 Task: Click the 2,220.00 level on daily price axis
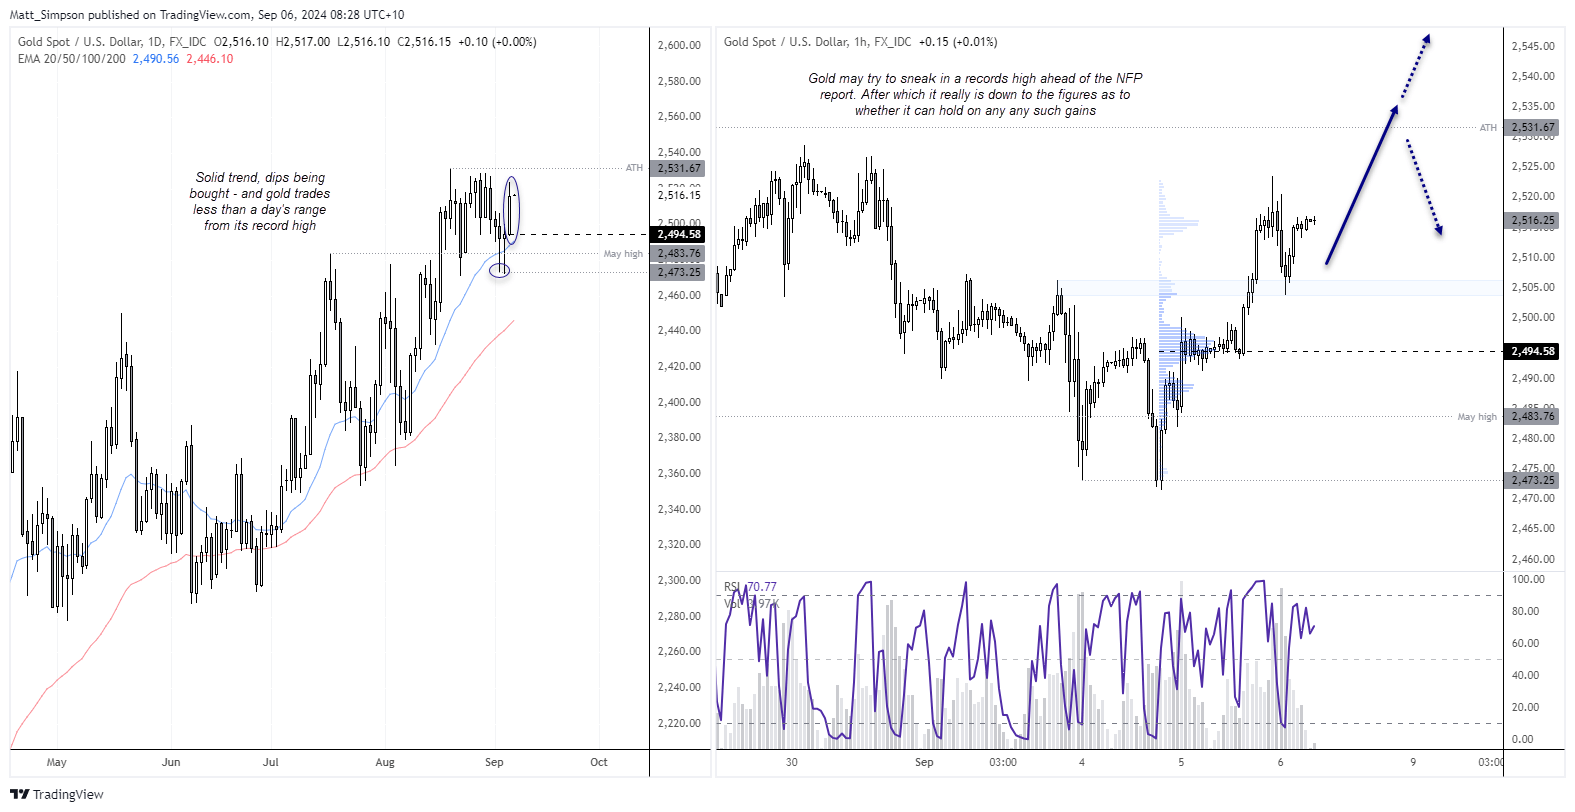coord(679,723)
